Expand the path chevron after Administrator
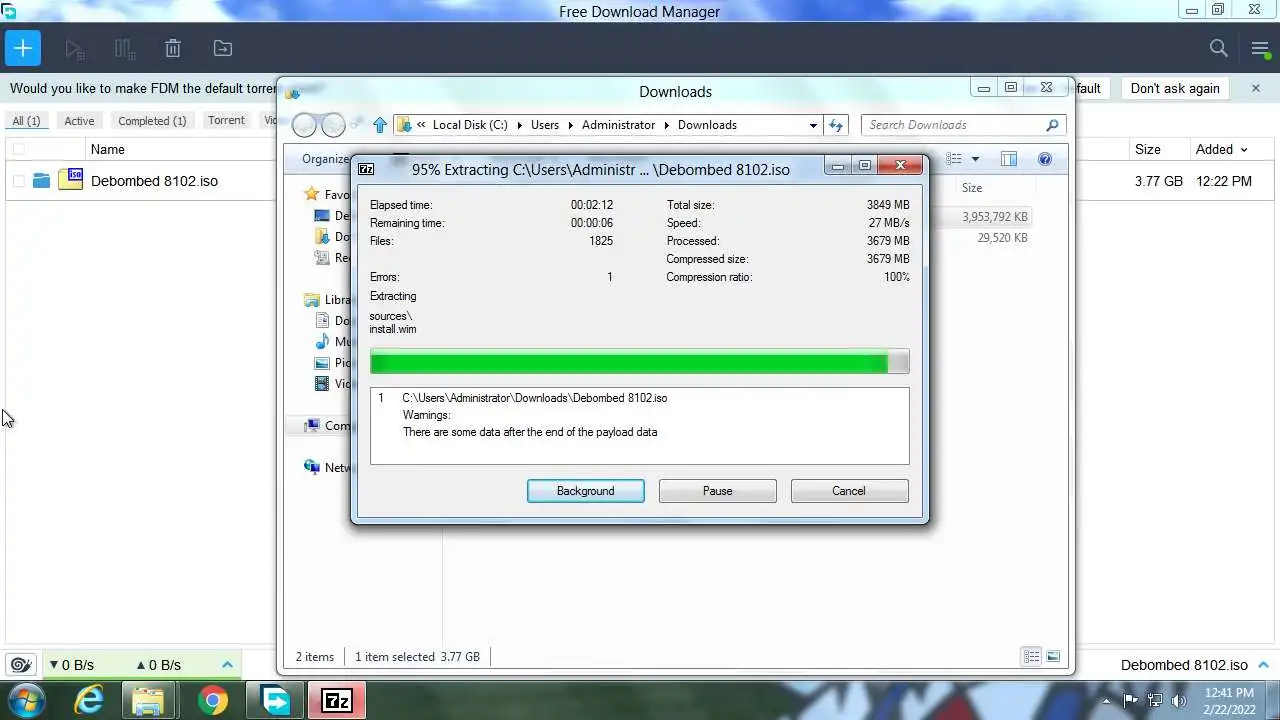The height and width of the screenshot is (720, 1280). 666,125
